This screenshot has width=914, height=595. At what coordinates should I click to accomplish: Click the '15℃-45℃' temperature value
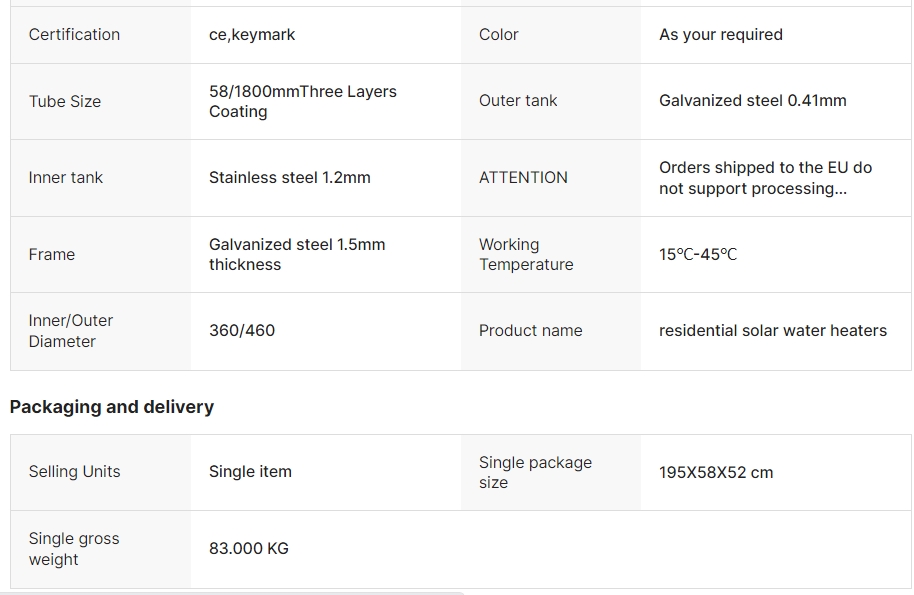(698, 255)
